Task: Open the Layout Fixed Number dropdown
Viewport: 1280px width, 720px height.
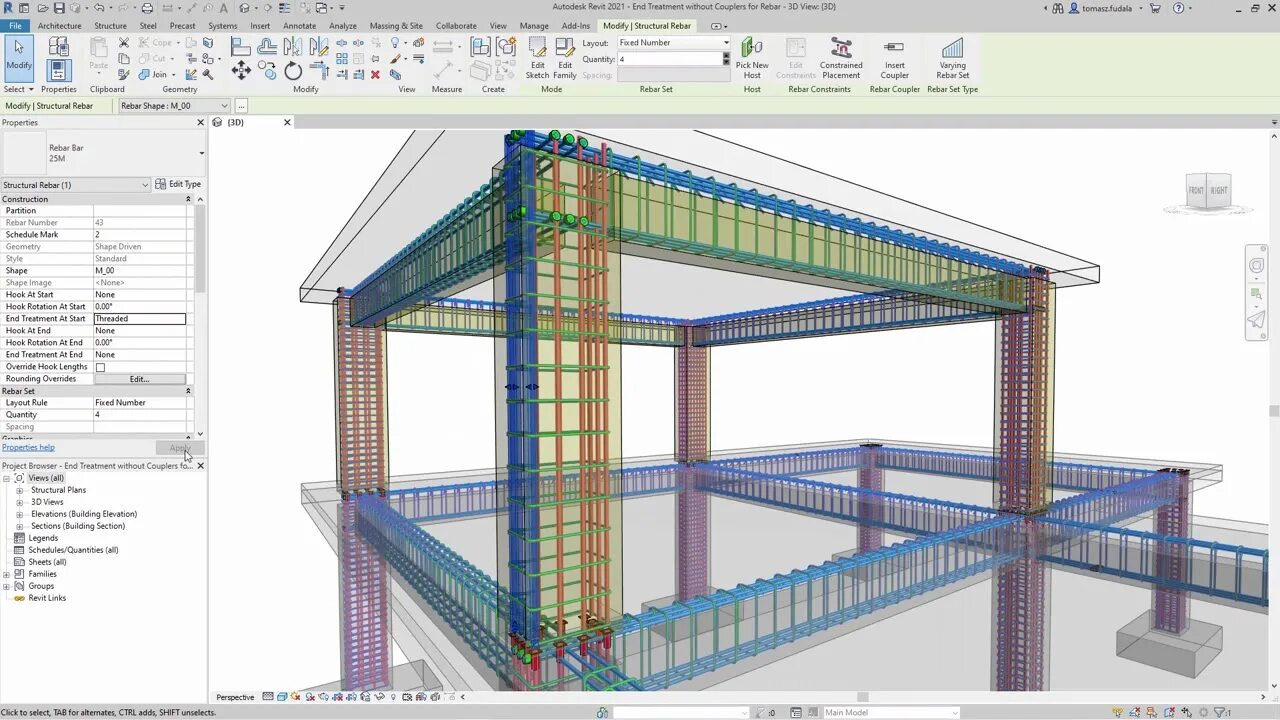Action: (673, 43)
